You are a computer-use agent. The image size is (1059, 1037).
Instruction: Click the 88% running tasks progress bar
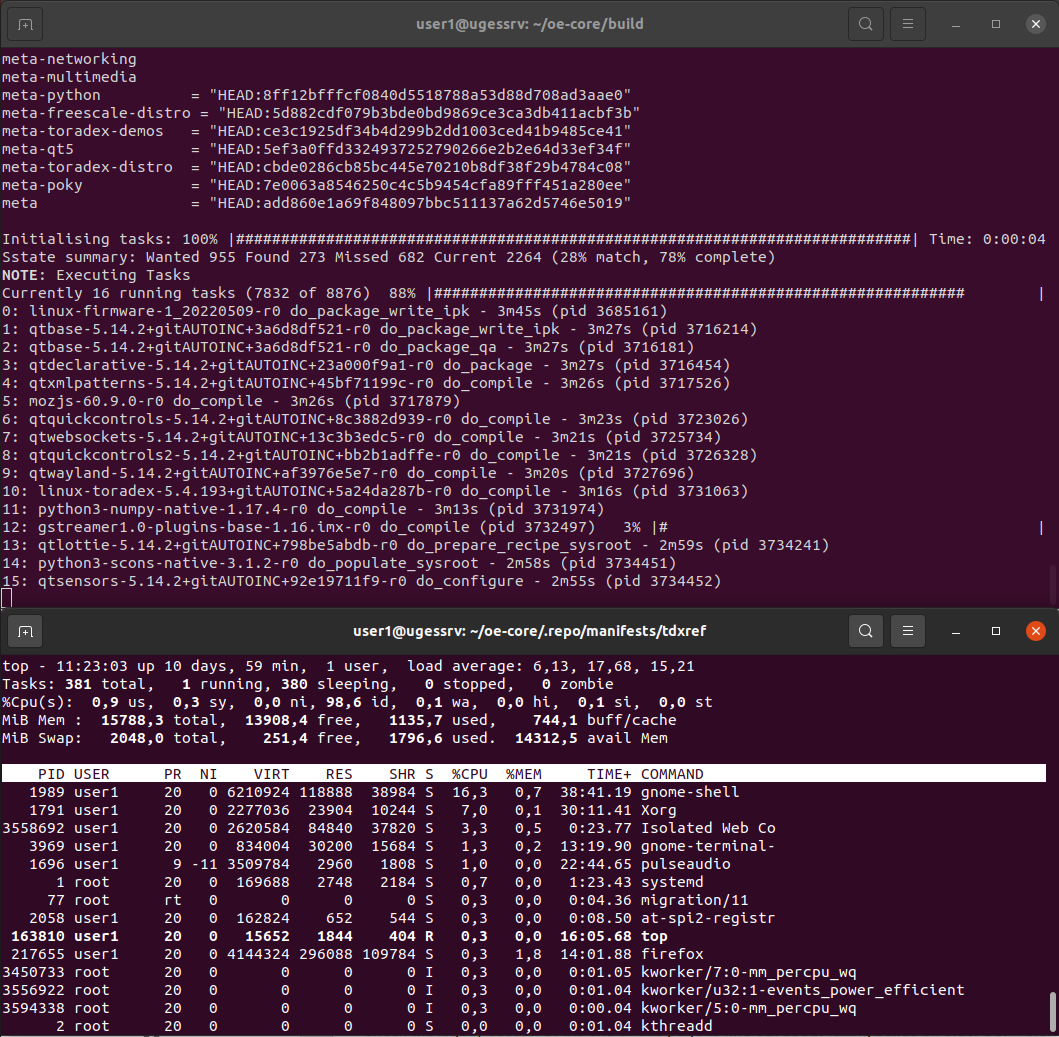pos(736,293)
